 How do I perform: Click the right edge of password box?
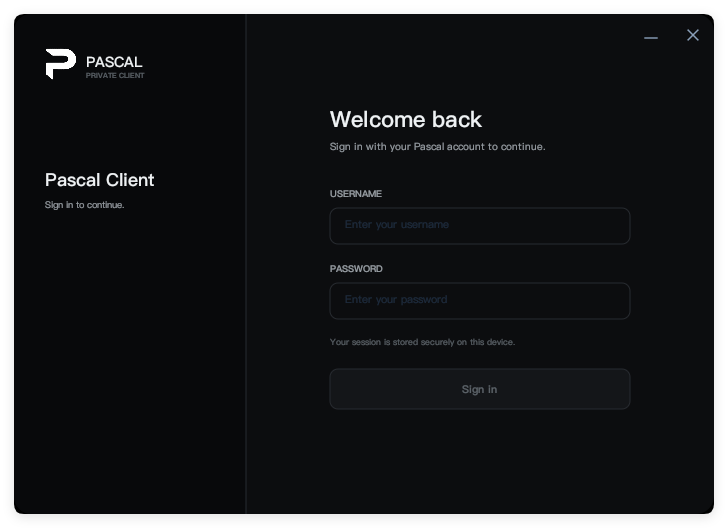coord(629,301)
